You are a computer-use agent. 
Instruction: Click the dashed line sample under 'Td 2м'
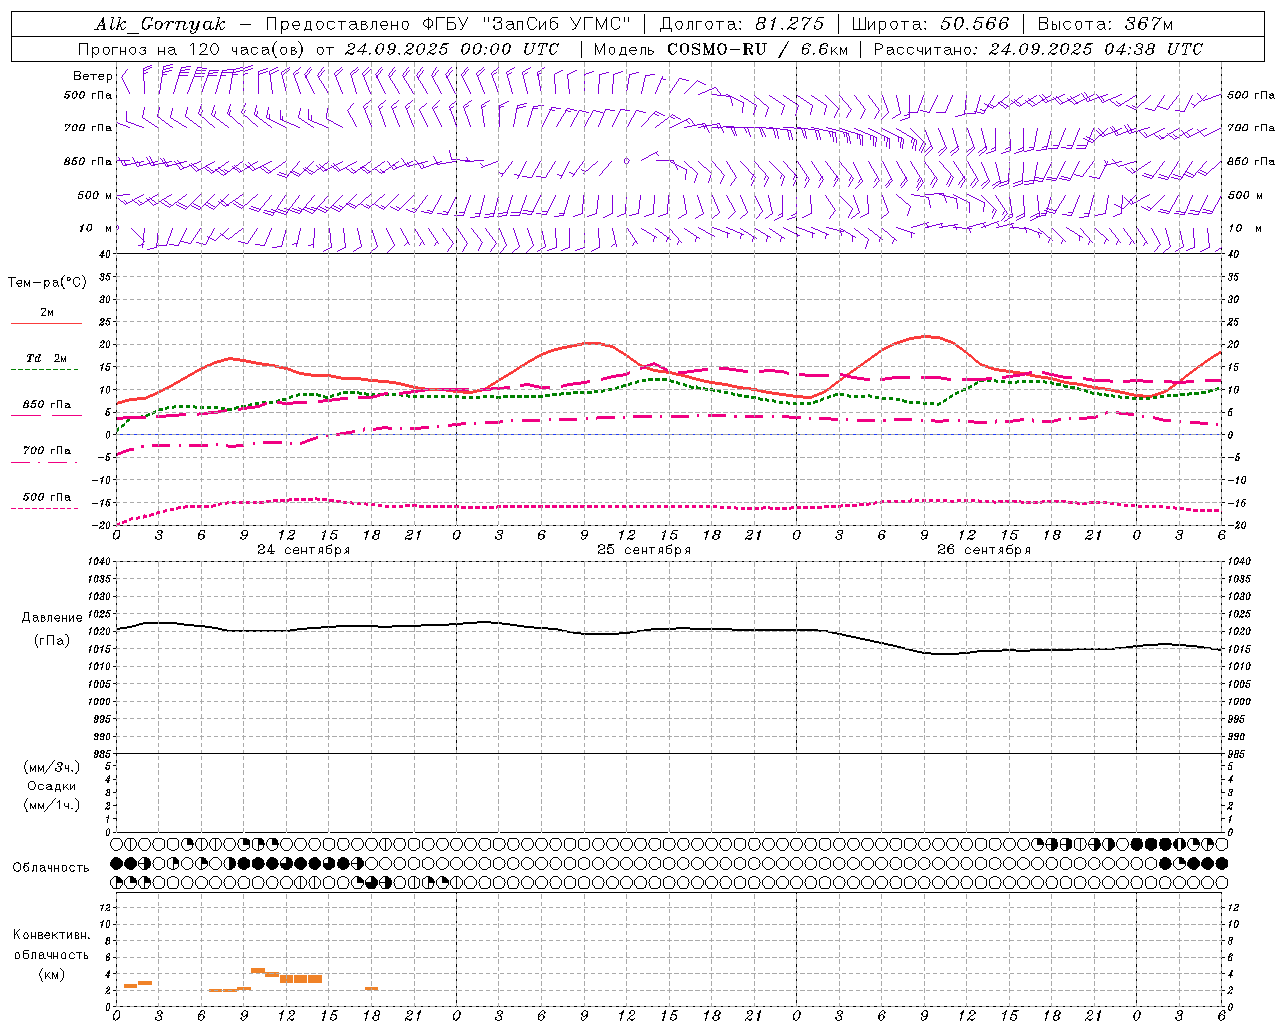(x=44, y=369)
